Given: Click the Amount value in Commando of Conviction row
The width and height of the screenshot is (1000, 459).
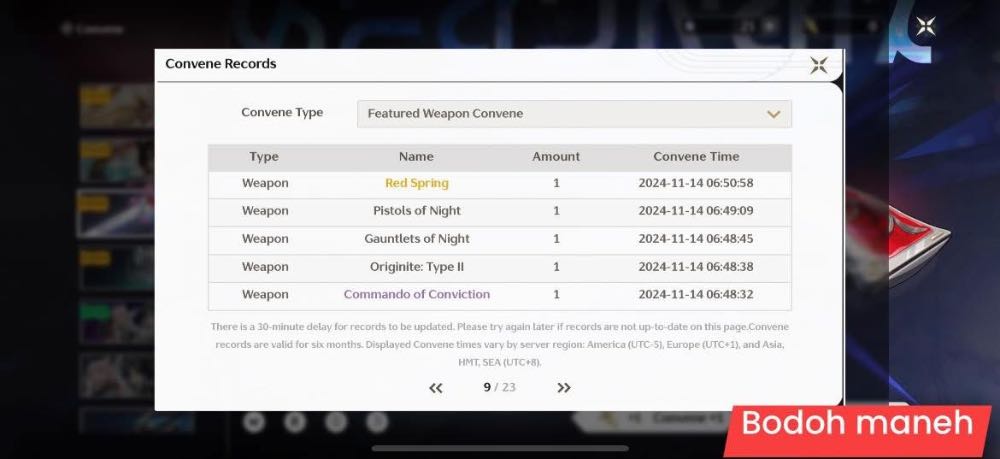Looking at the screenshot, I should click(x=556, y=295).
